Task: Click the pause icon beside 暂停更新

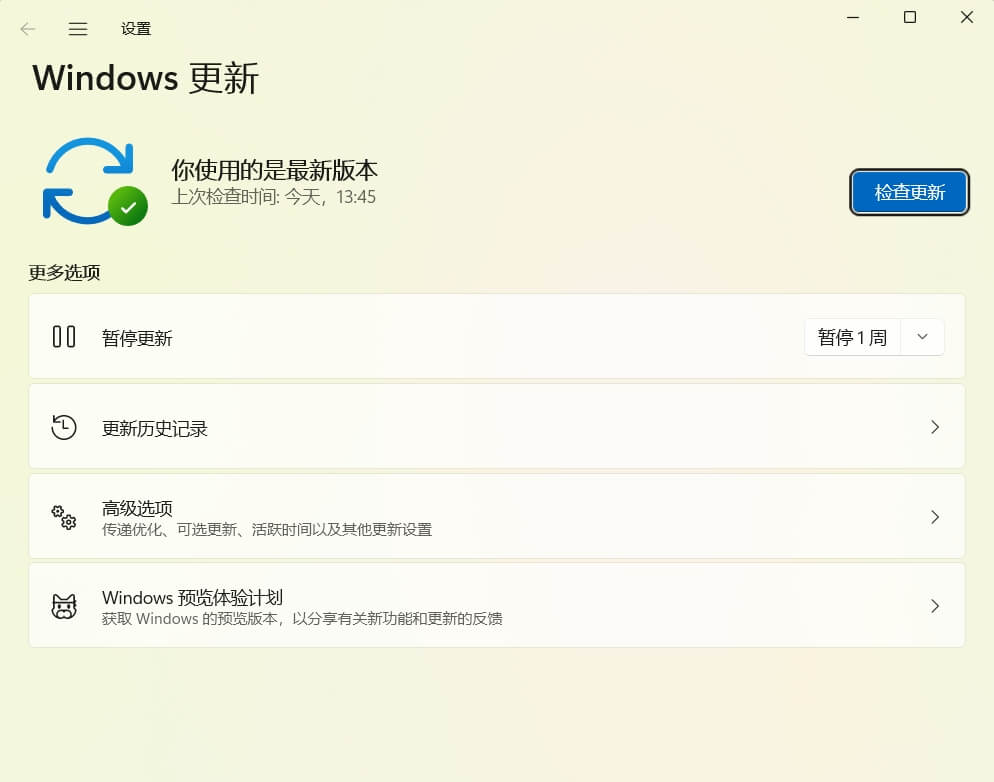Action: (64, 337)
